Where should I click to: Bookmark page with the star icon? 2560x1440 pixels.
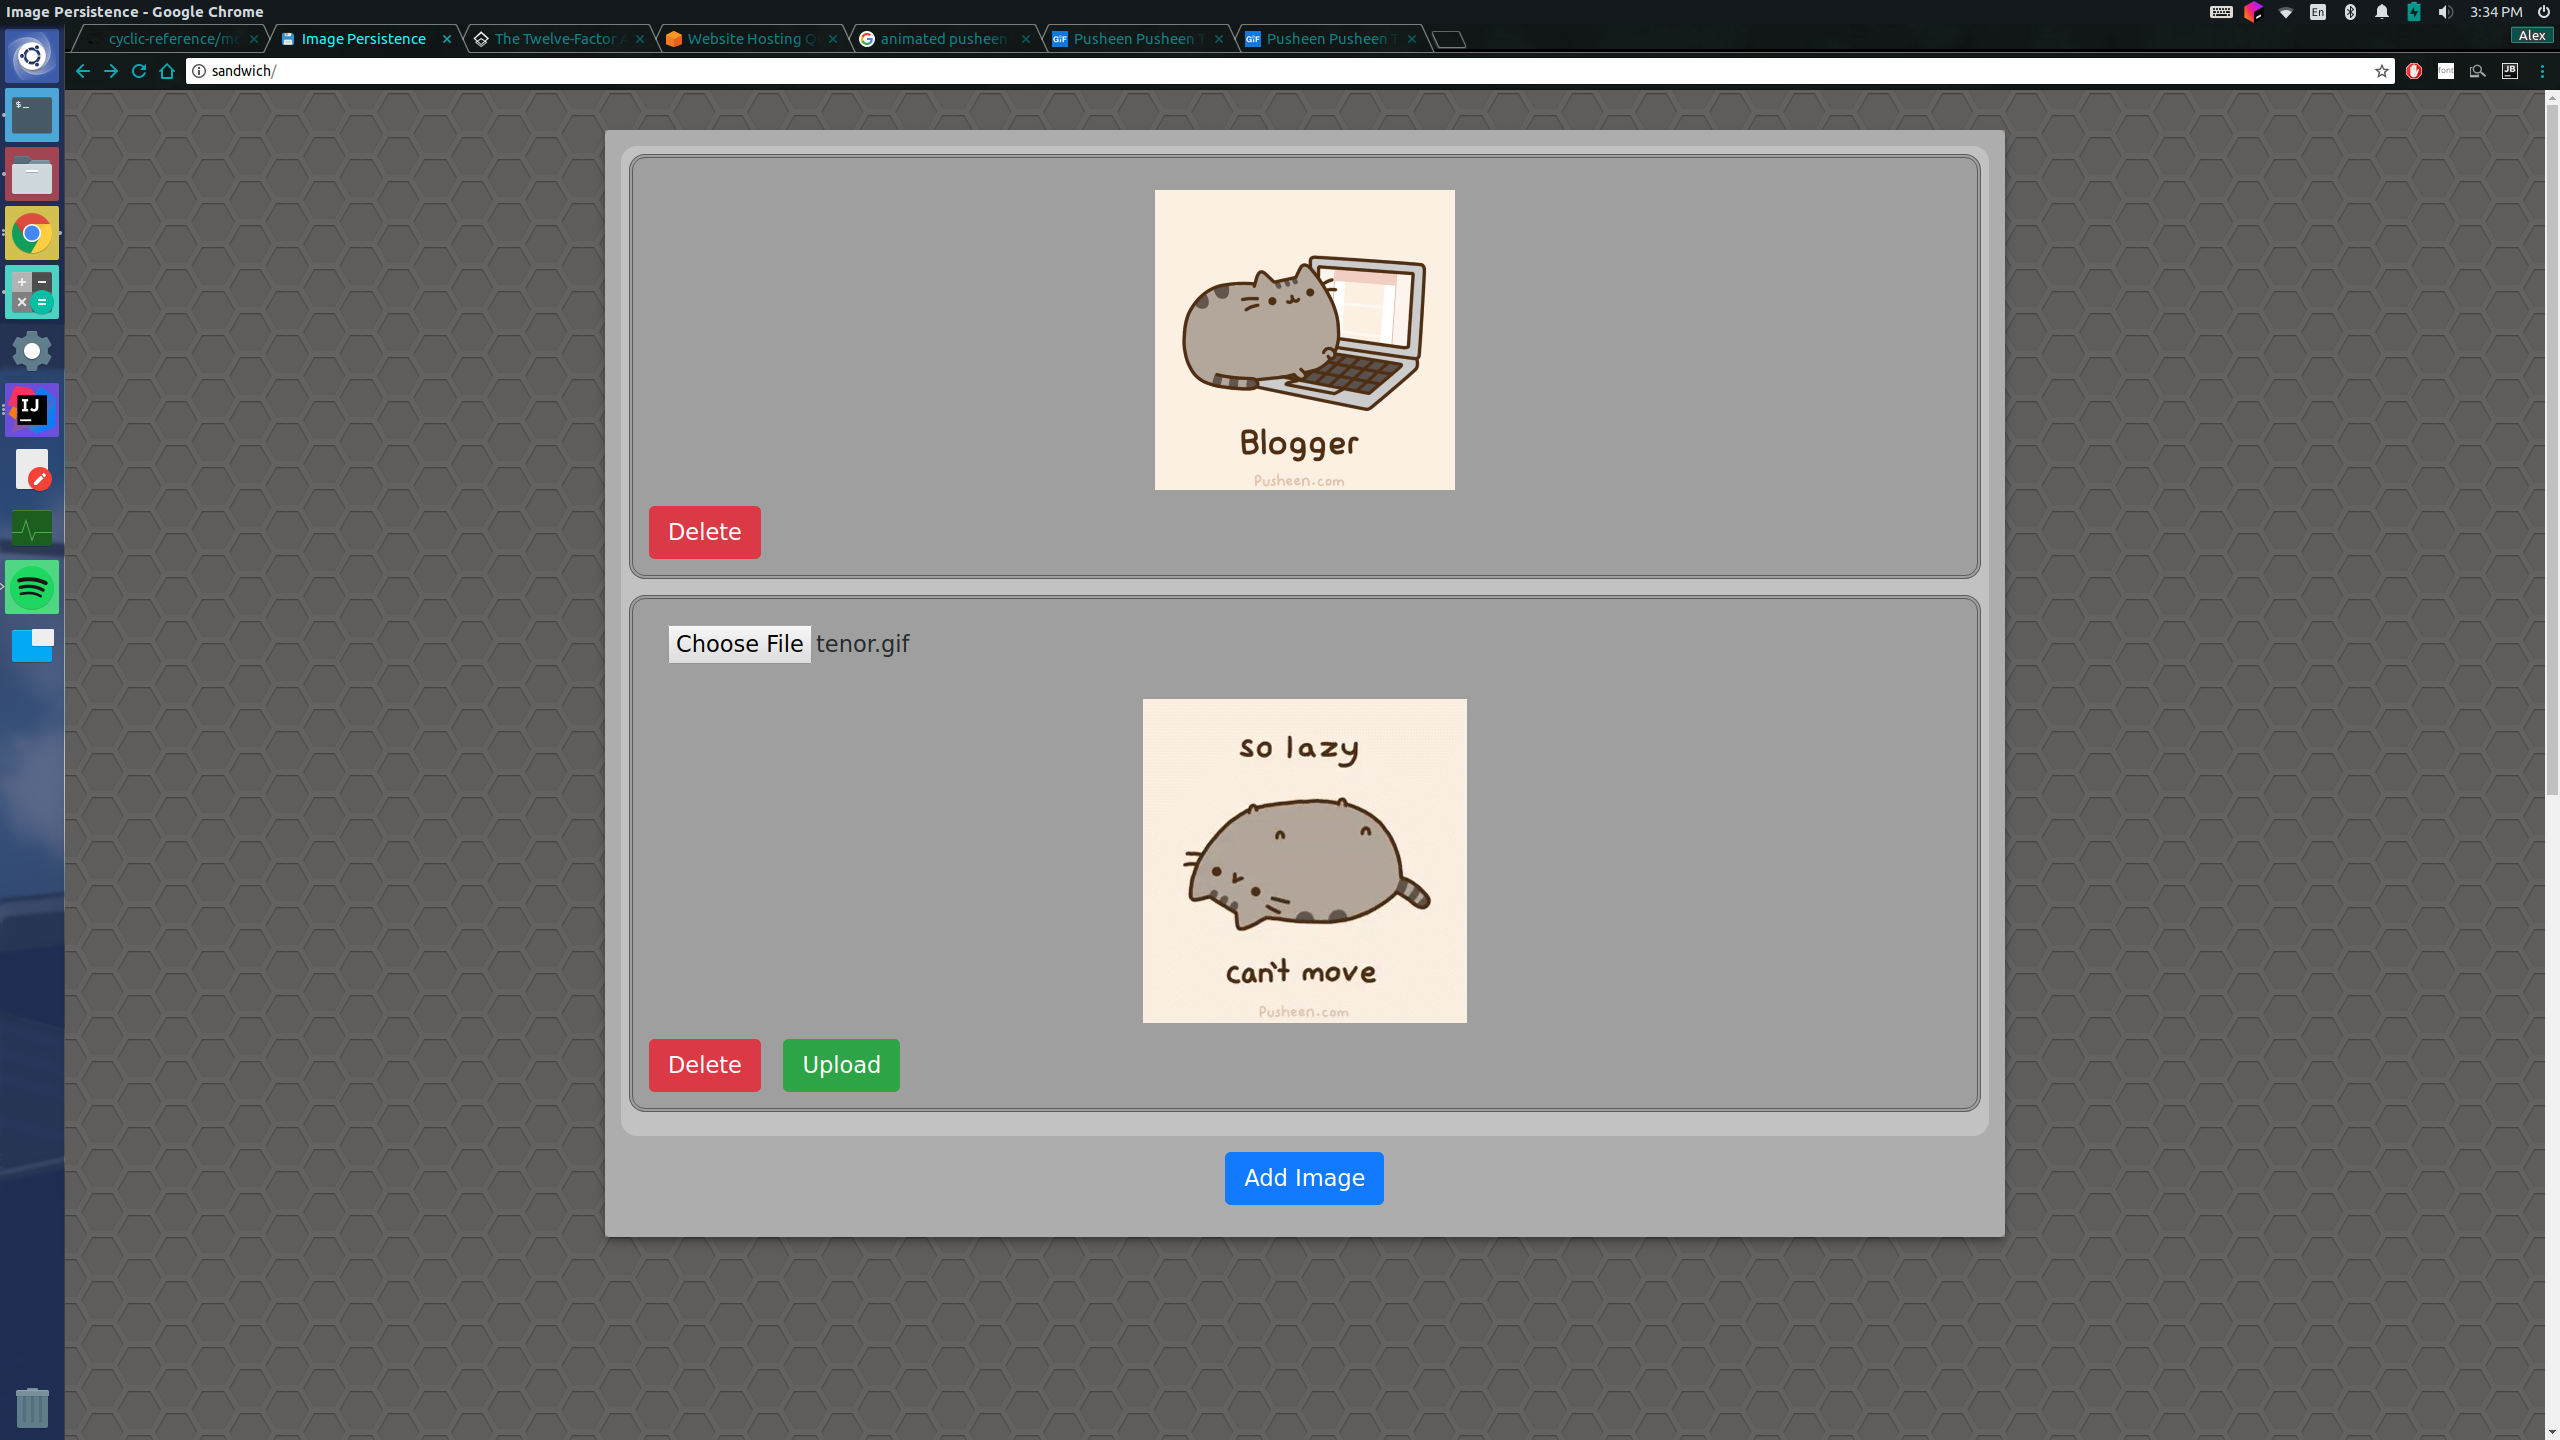coord(2381,71)
